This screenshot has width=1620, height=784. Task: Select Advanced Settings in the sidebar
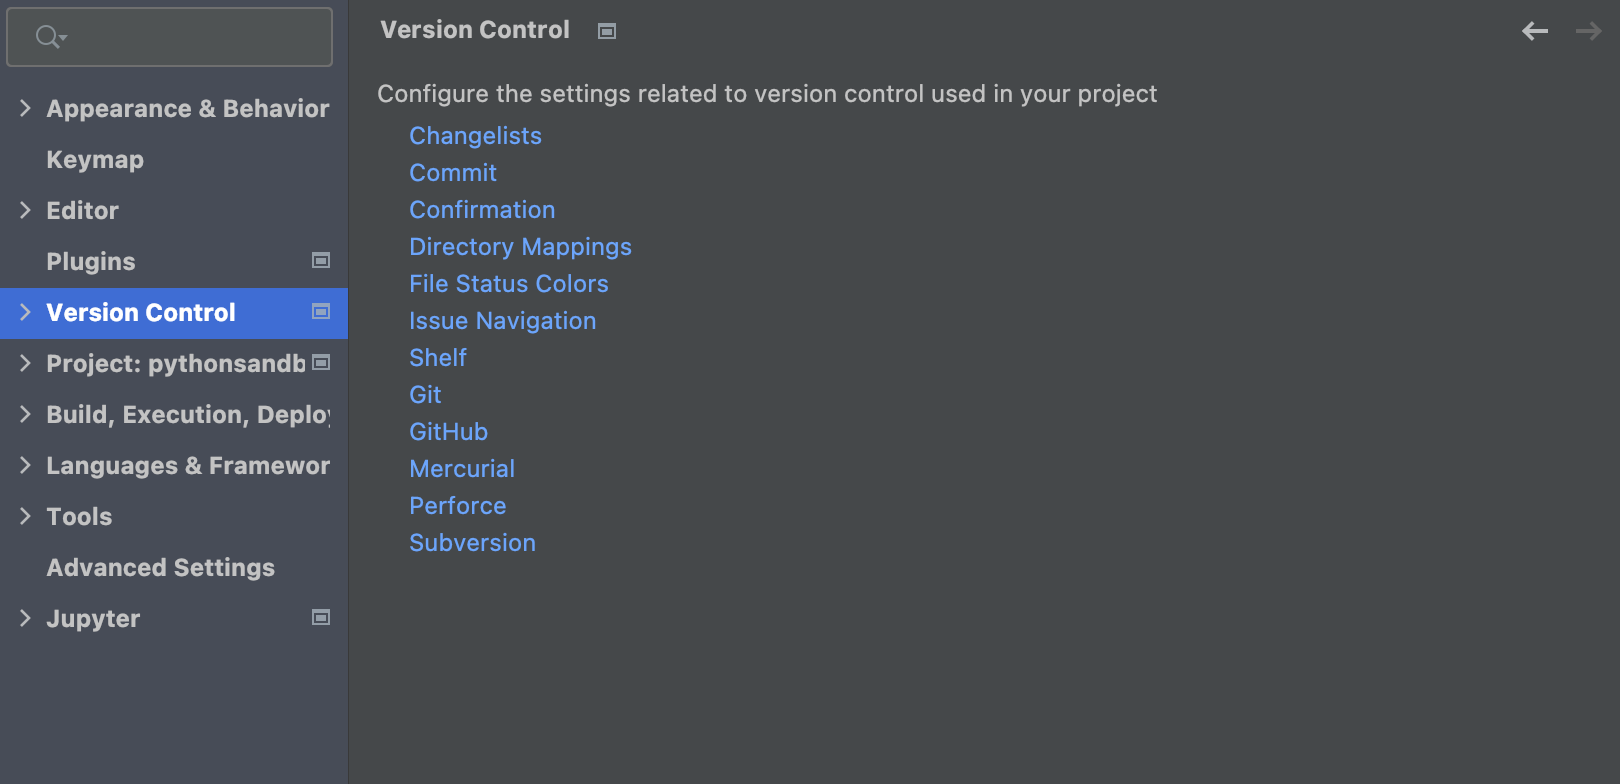(x=160, y=568)
